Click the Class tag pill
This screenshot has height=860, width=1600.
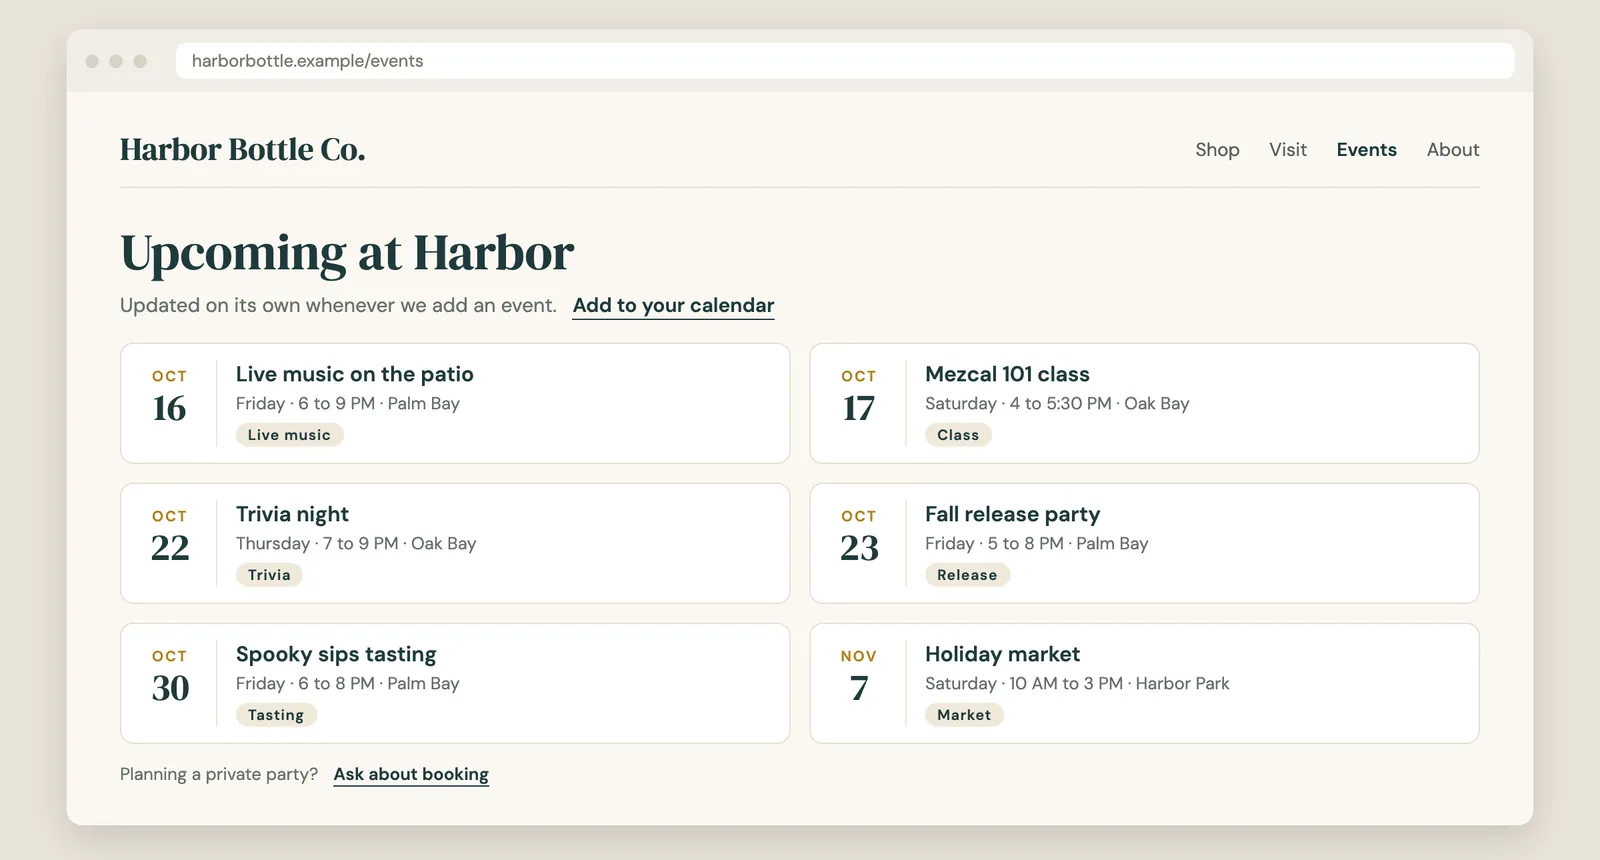coord(958,435)
